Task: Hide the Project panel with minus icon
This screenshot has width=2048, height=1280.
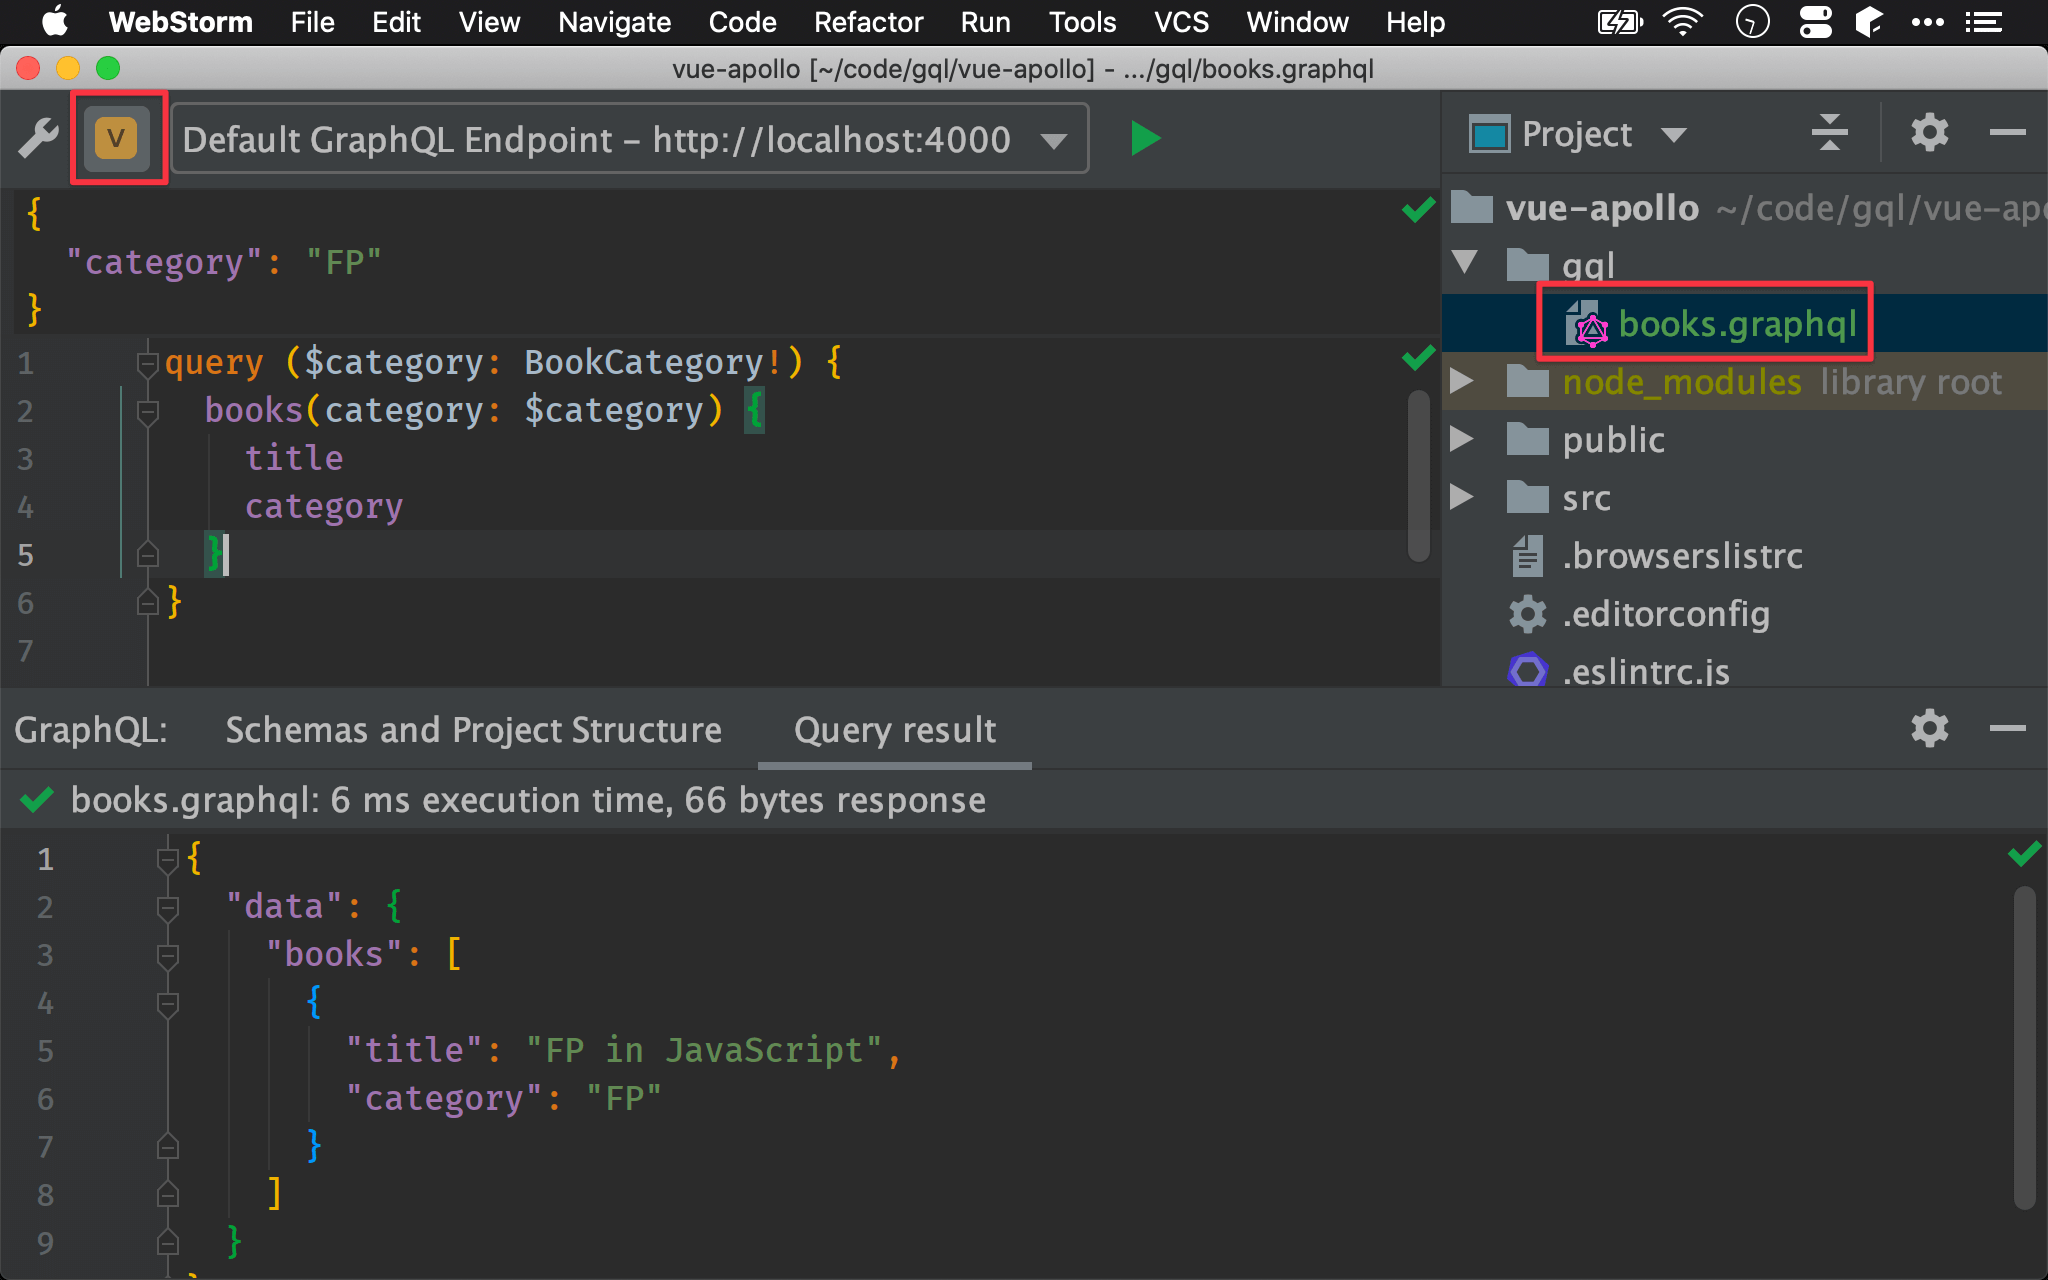Action: pos(2007,133)
